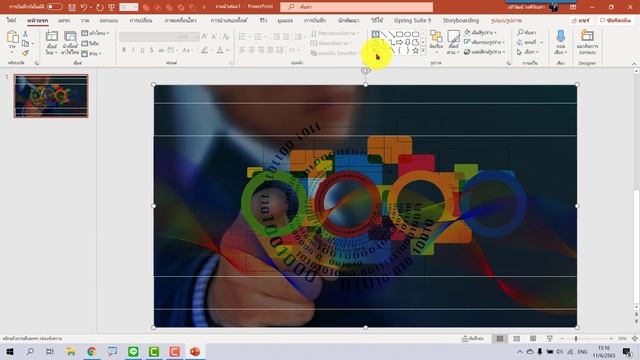Switch to Normal view icon in status bar

point(500,338)
